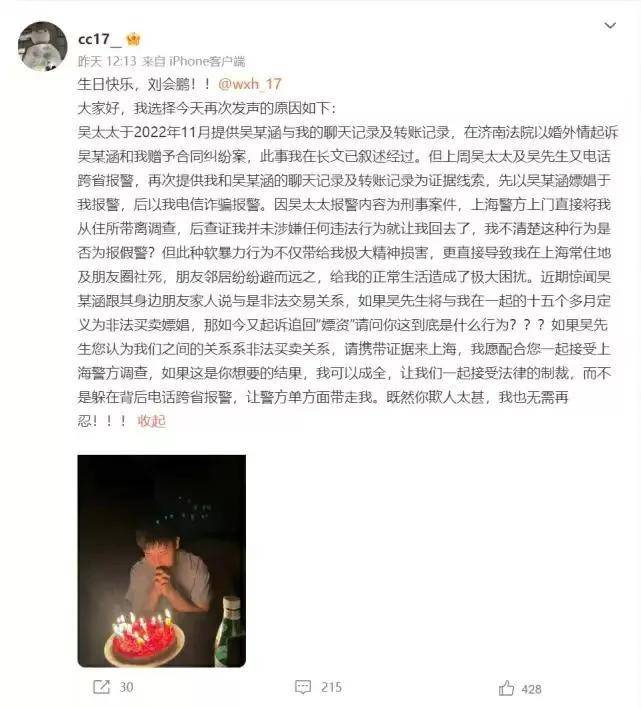Collapse the post with 收起 link
Image resolution: width=641 pixels, height=707 pixels.
(x=151, y=421)
